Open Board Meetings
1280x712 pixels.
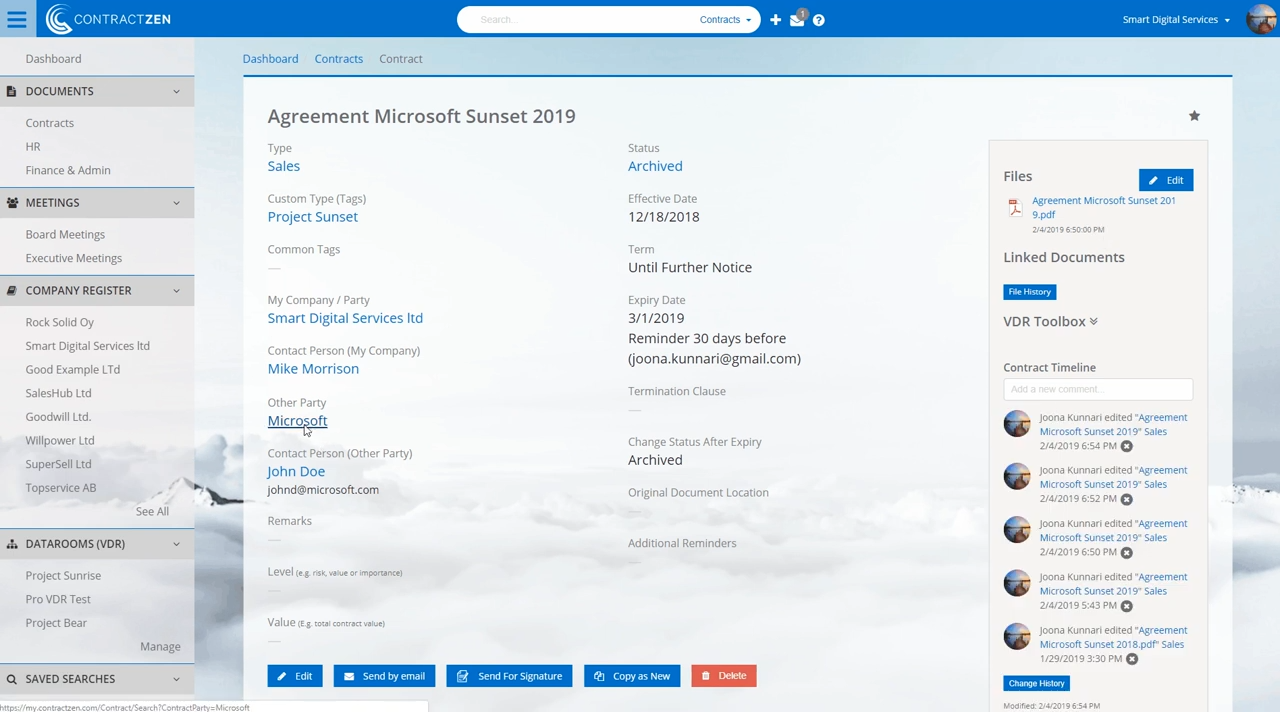tap(65, 235)
